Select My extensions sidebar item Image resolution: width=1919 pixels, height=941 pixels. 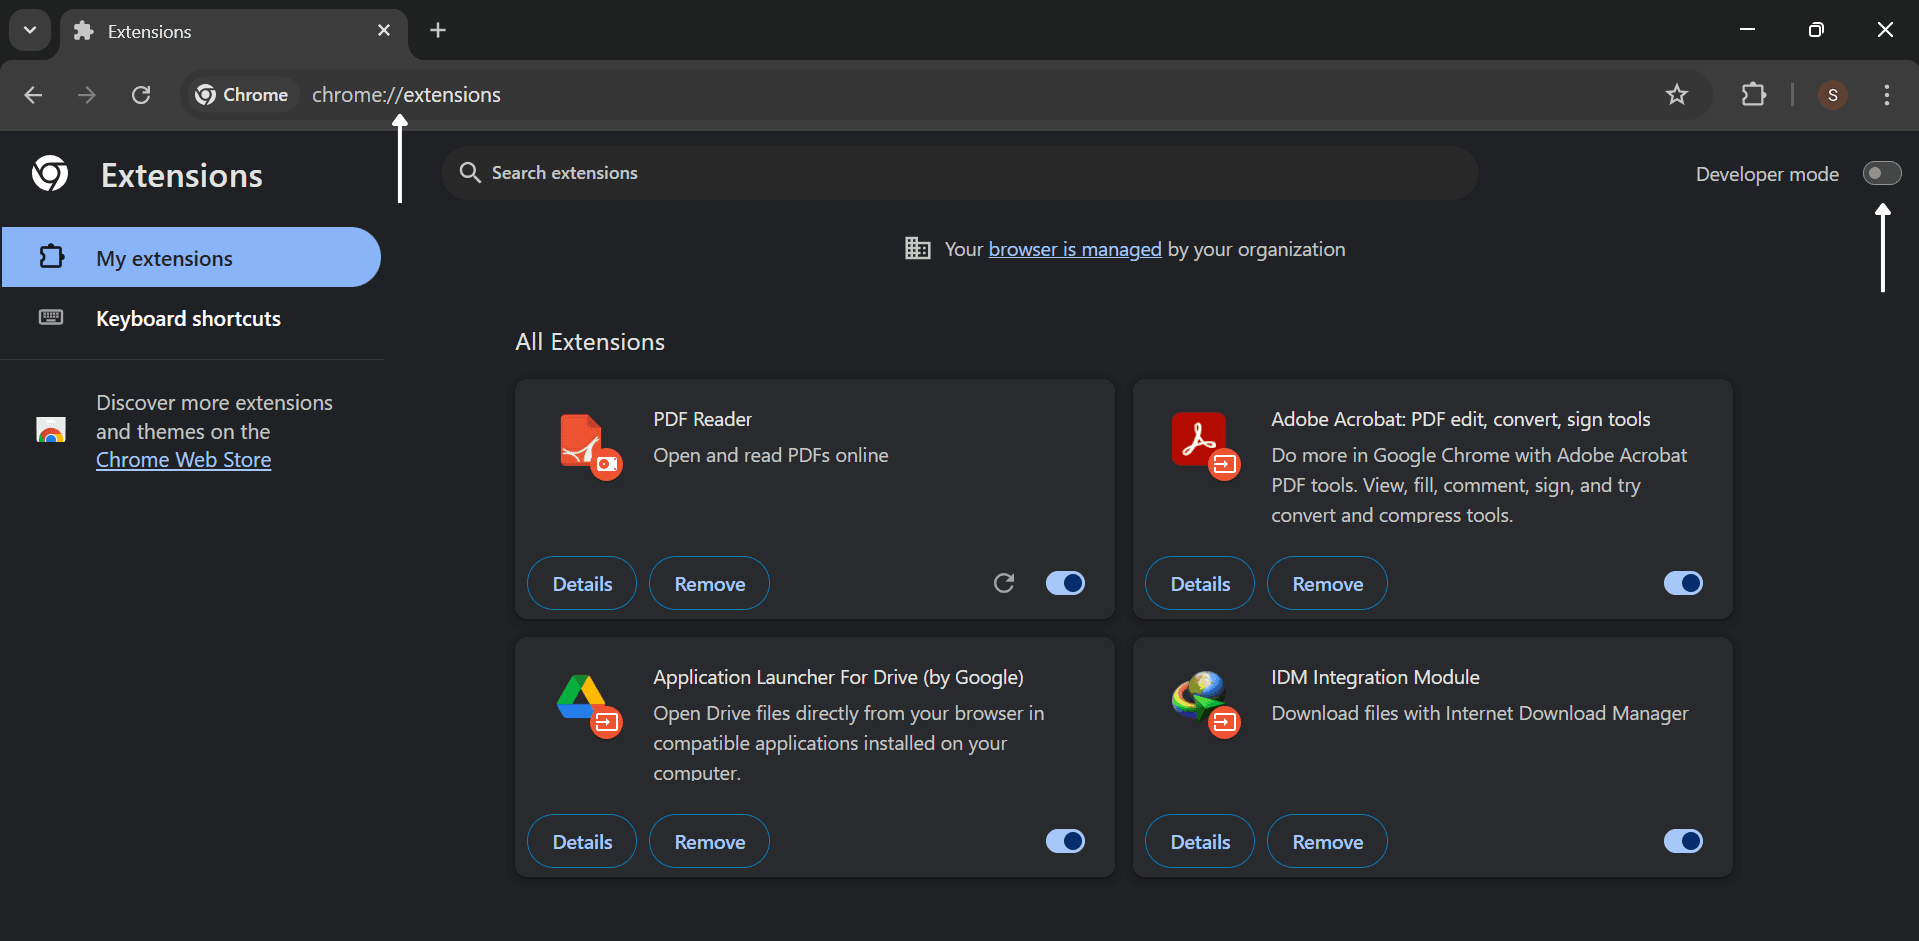pos(191,258)
